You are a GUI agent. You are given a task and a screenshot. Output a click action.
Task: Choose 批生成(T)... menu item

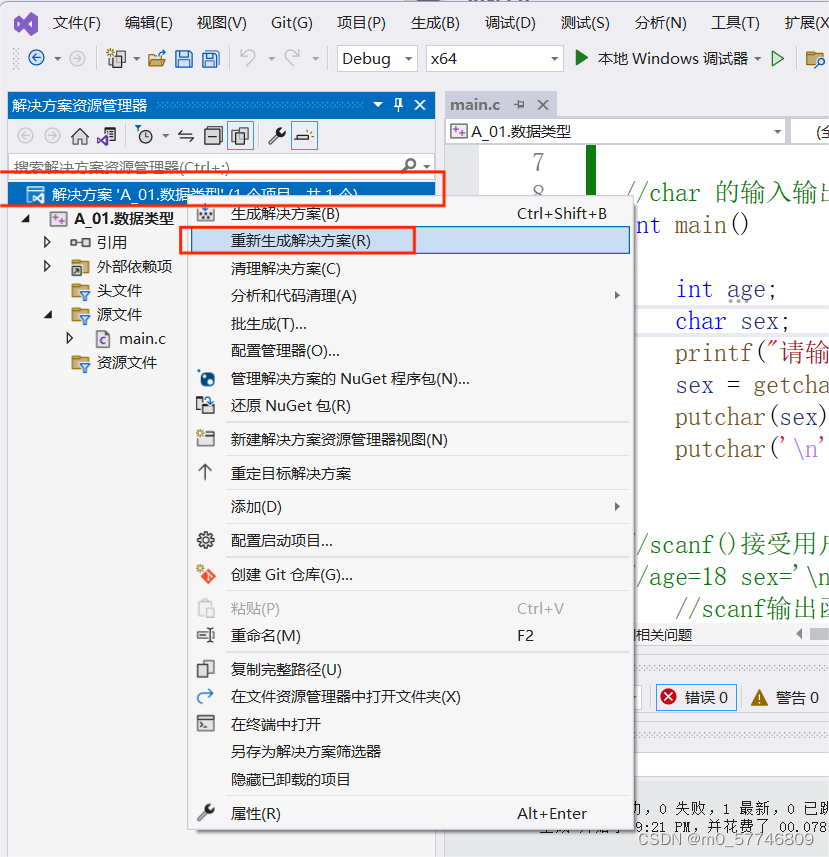point(410,324)
